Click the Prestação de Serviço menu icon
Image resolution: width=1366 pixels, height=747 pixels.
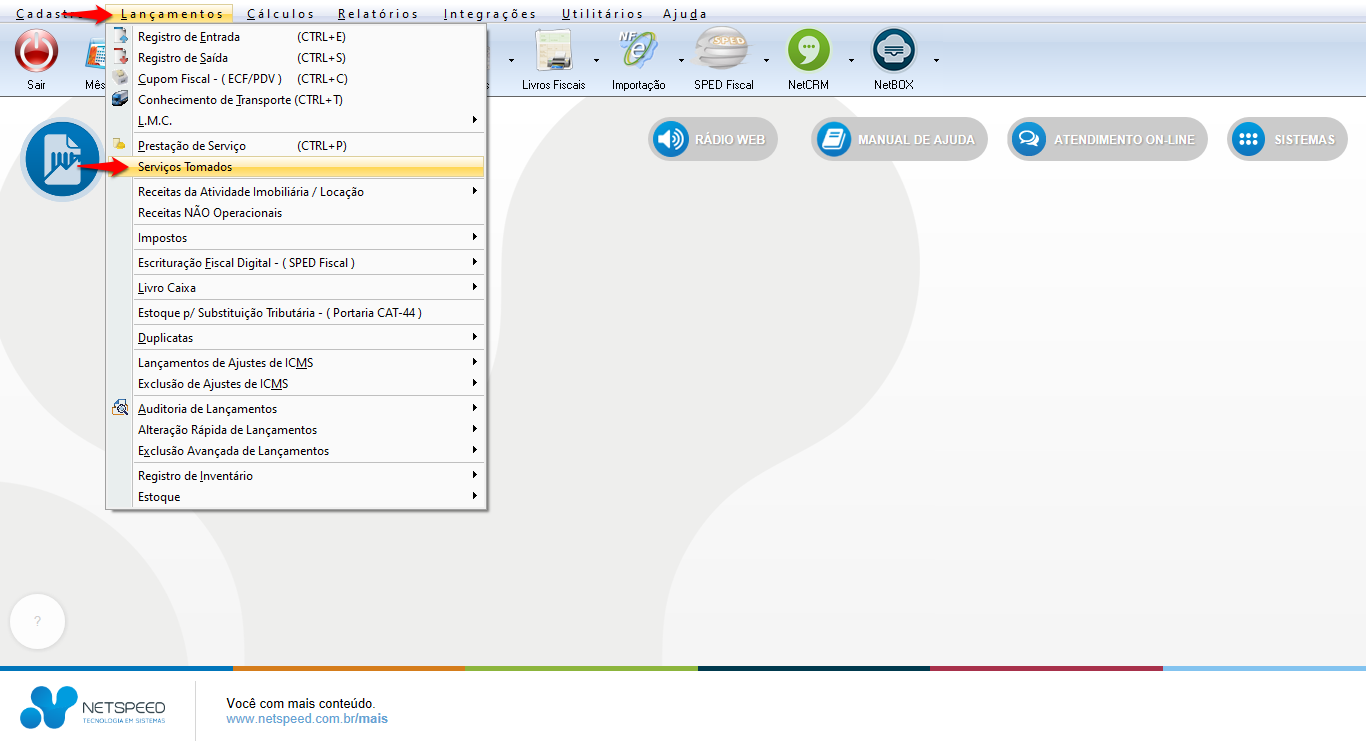(121, 145)
